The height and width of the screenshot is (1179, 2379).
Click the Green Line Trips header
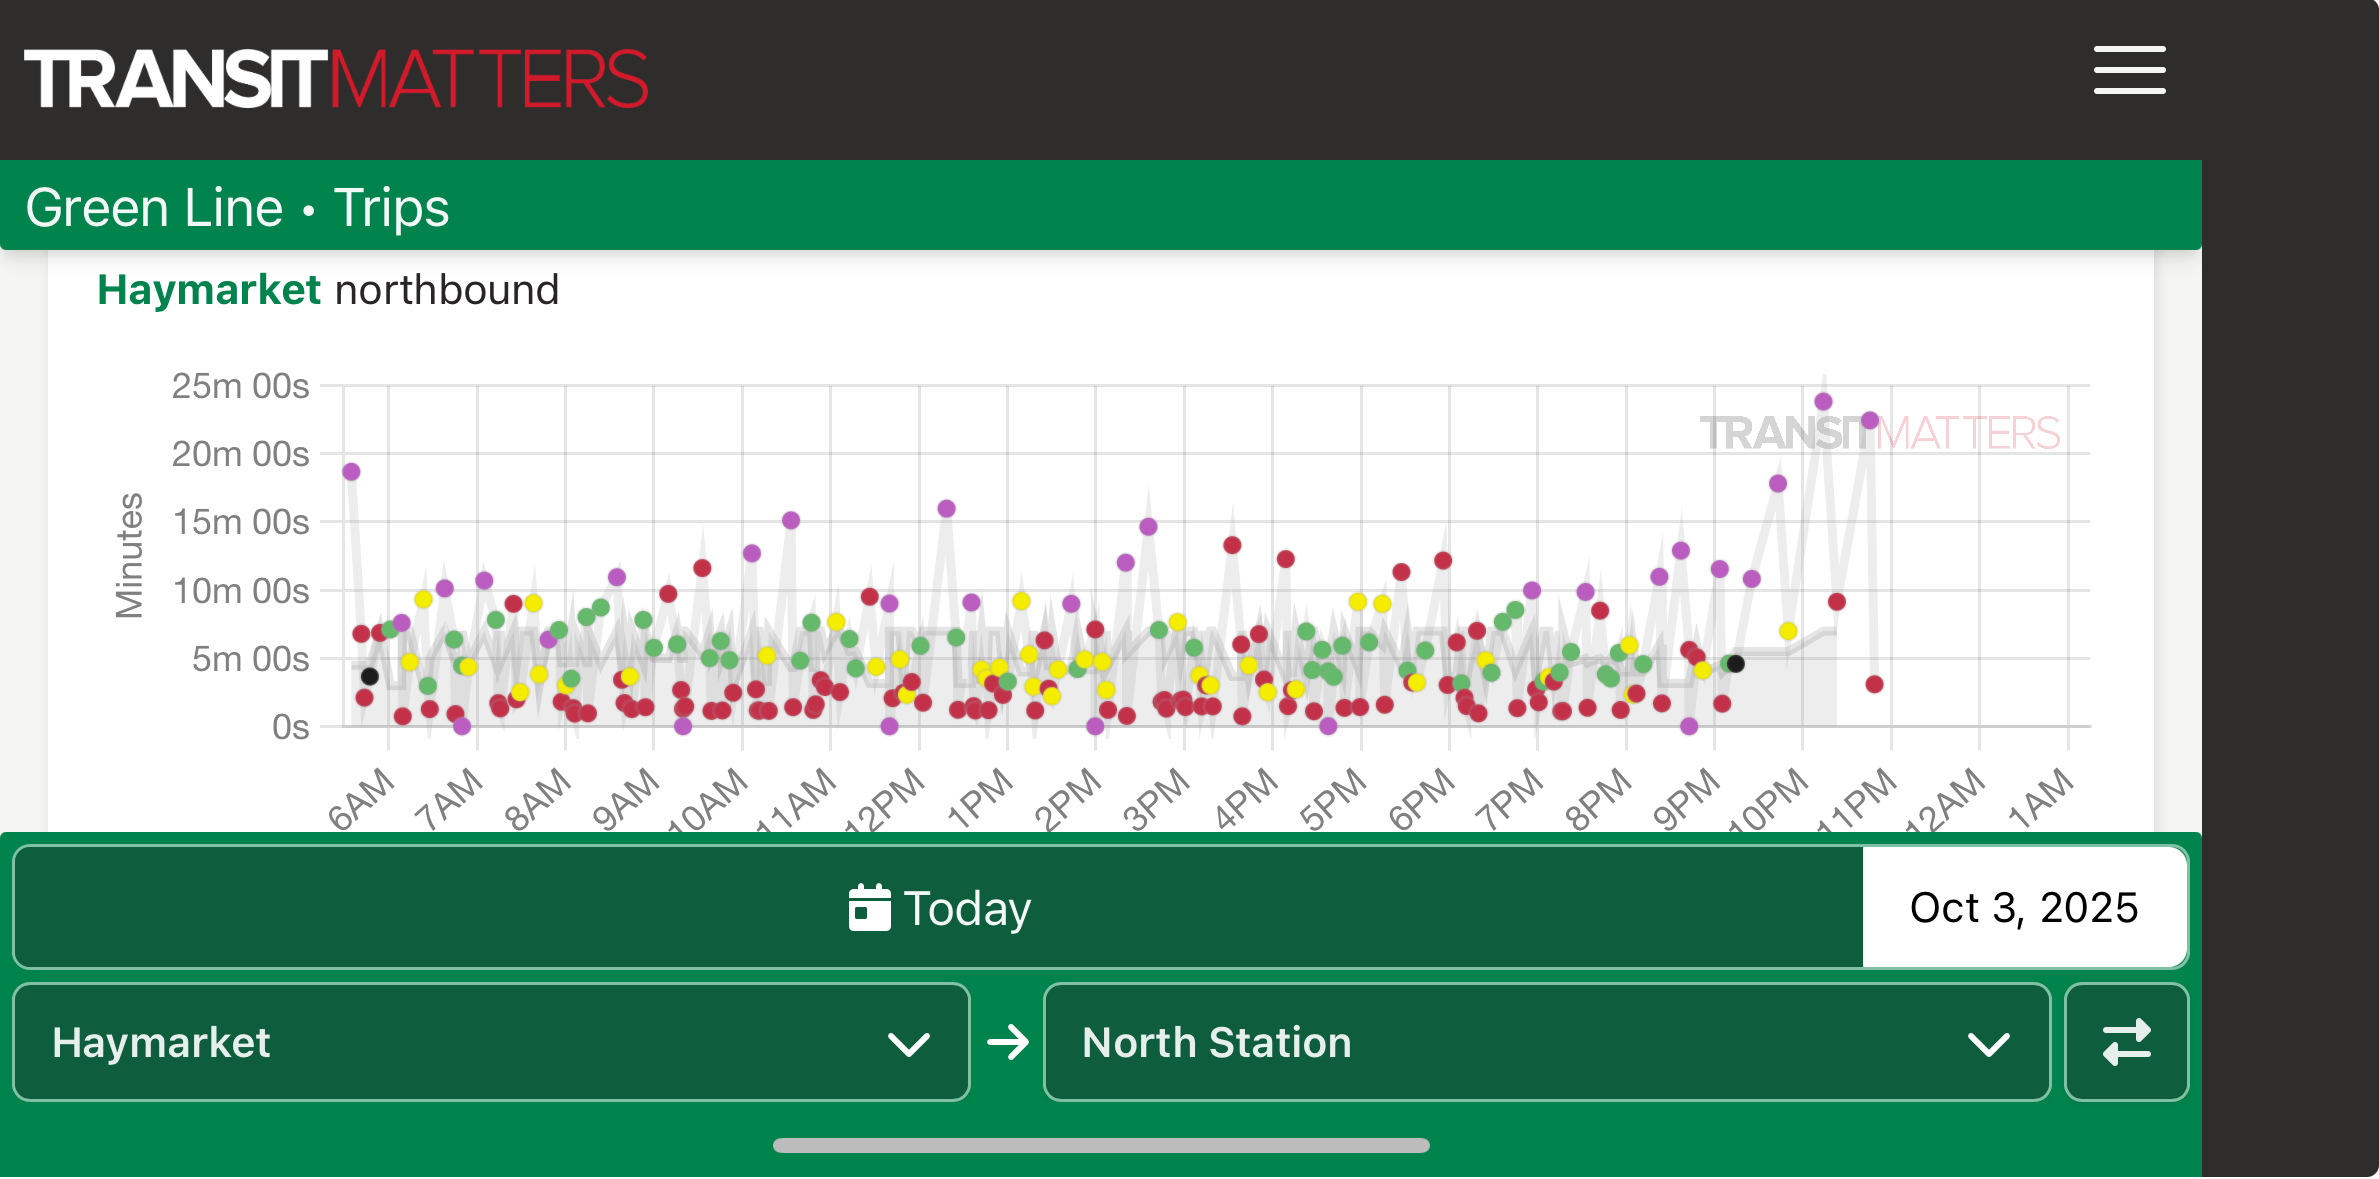(237, 207)
